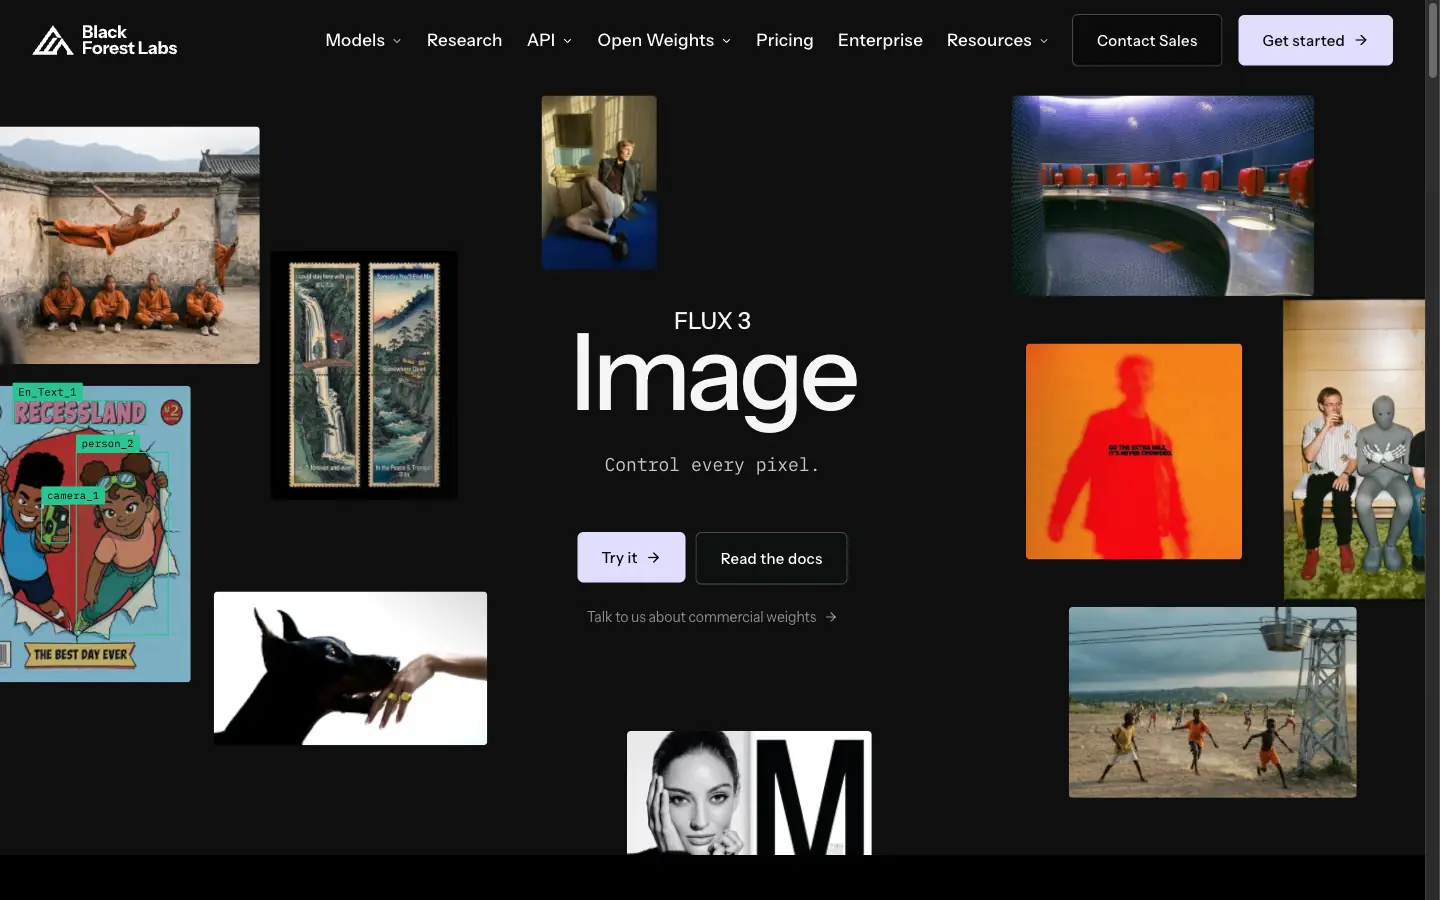Go to the Pricing page
This screenshot has height=900, width=1440.
pyautogui.click(x=784, y=40)
